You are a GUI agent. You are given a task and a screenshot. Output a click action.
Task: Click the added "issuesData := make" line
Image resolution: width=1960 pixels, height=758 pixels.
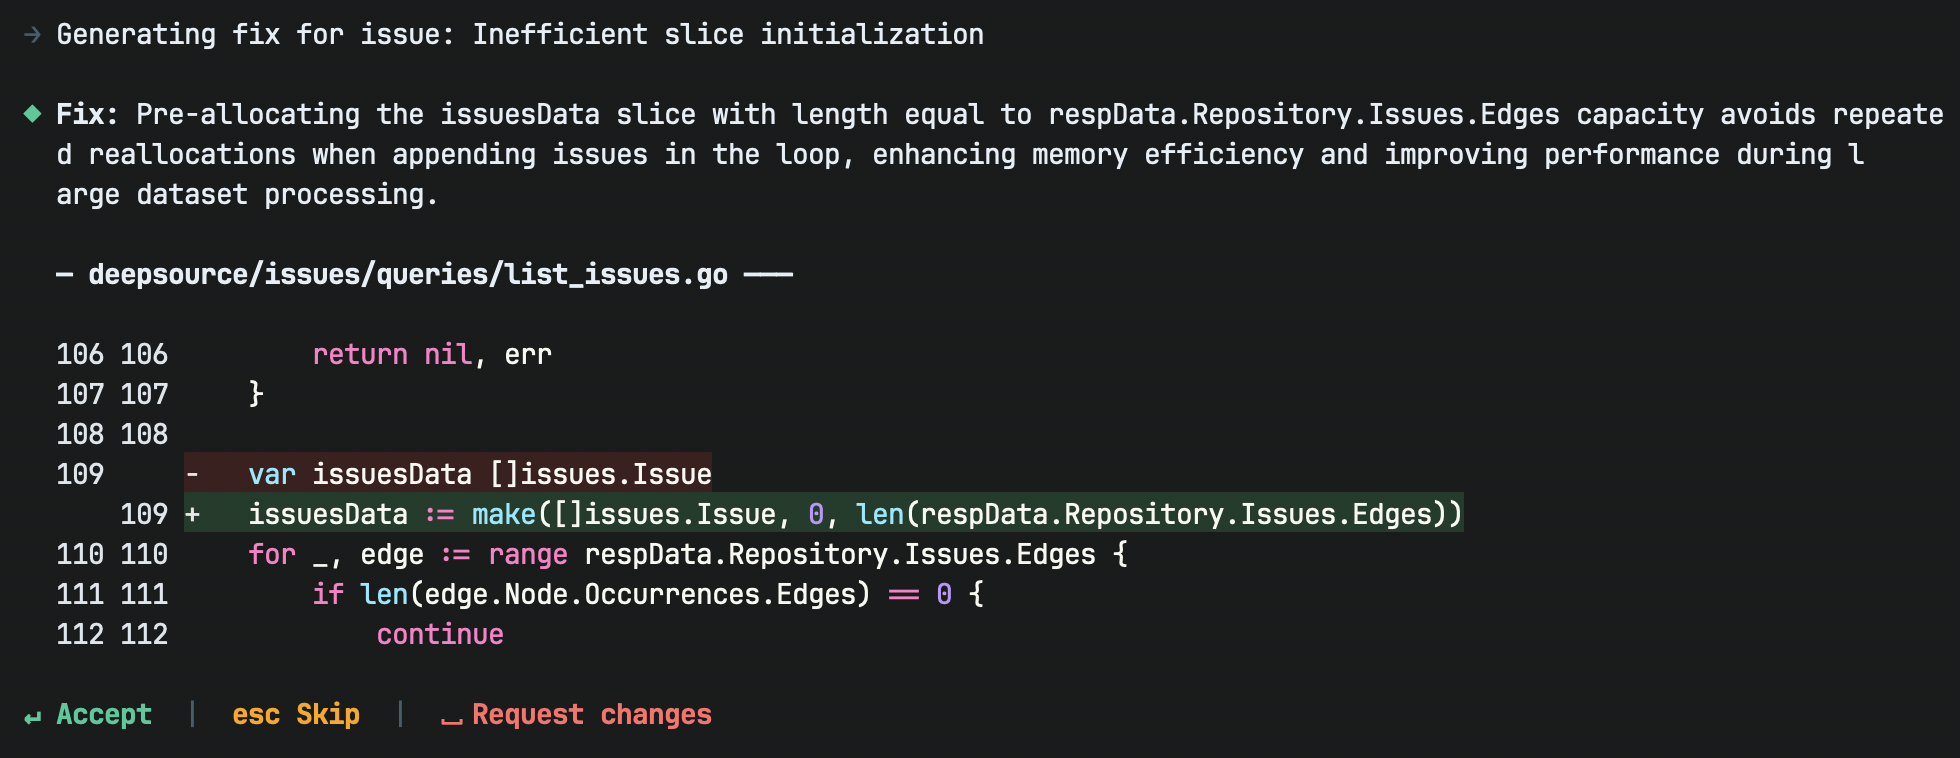854,515
